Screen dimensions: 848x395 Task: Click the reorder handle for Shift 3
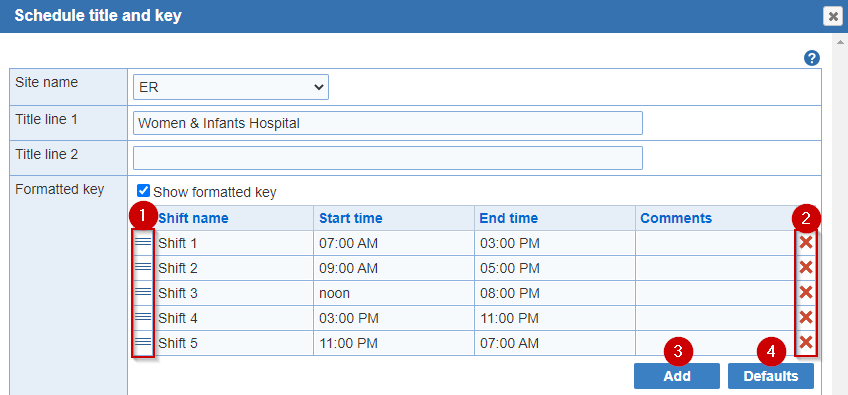click(x=143, y=292)
